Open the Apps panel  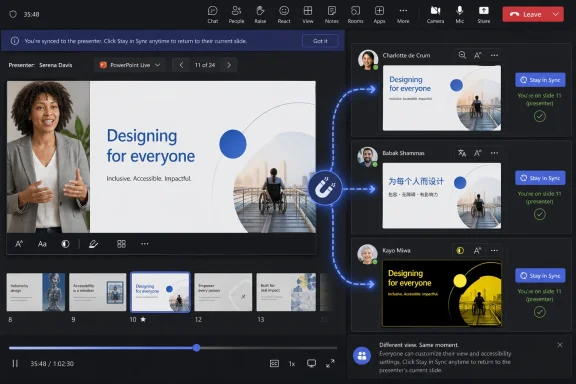pos(379,15)
